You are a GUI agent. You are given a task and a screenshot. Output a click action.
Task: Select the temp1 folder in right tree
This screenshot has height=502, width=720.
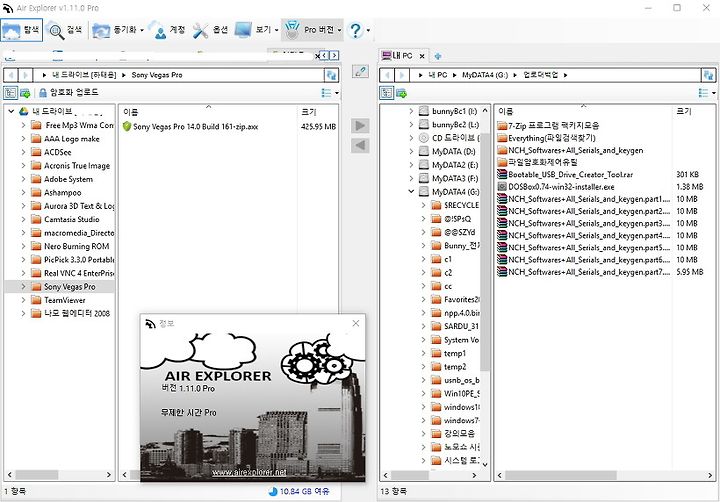[x=449, y=354]
